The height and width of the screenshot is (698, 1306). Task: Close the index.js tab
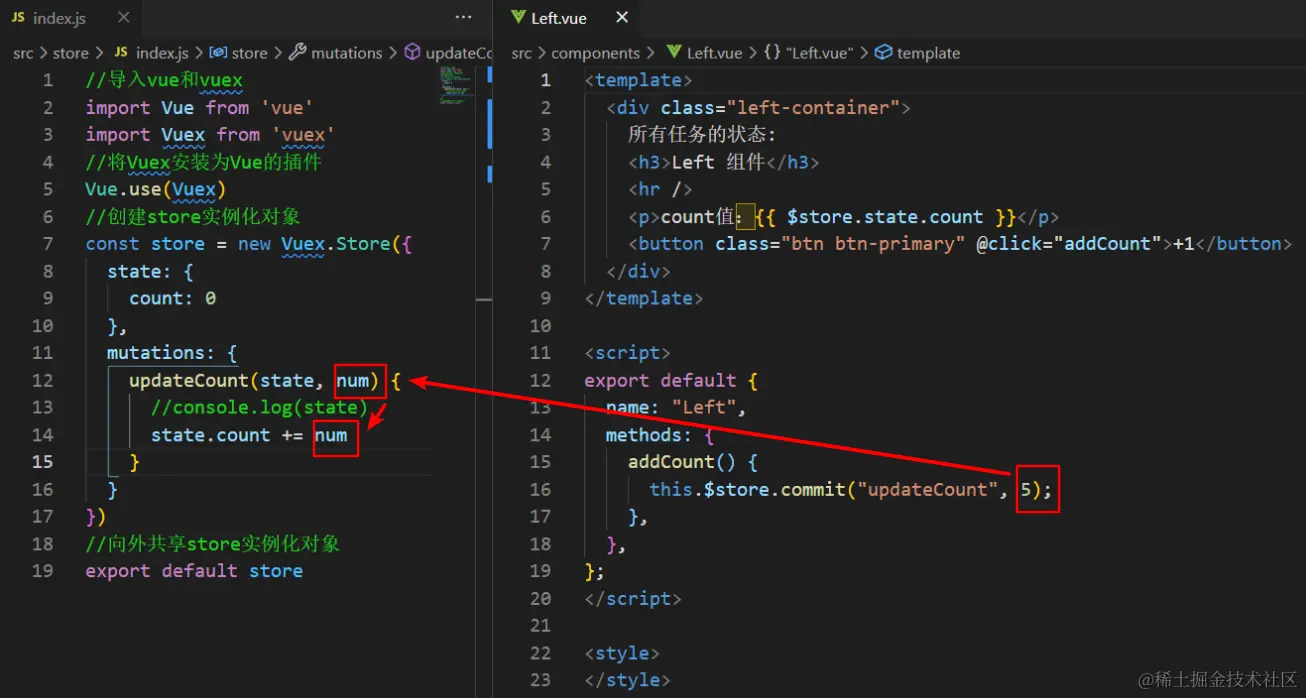point(123,18)
